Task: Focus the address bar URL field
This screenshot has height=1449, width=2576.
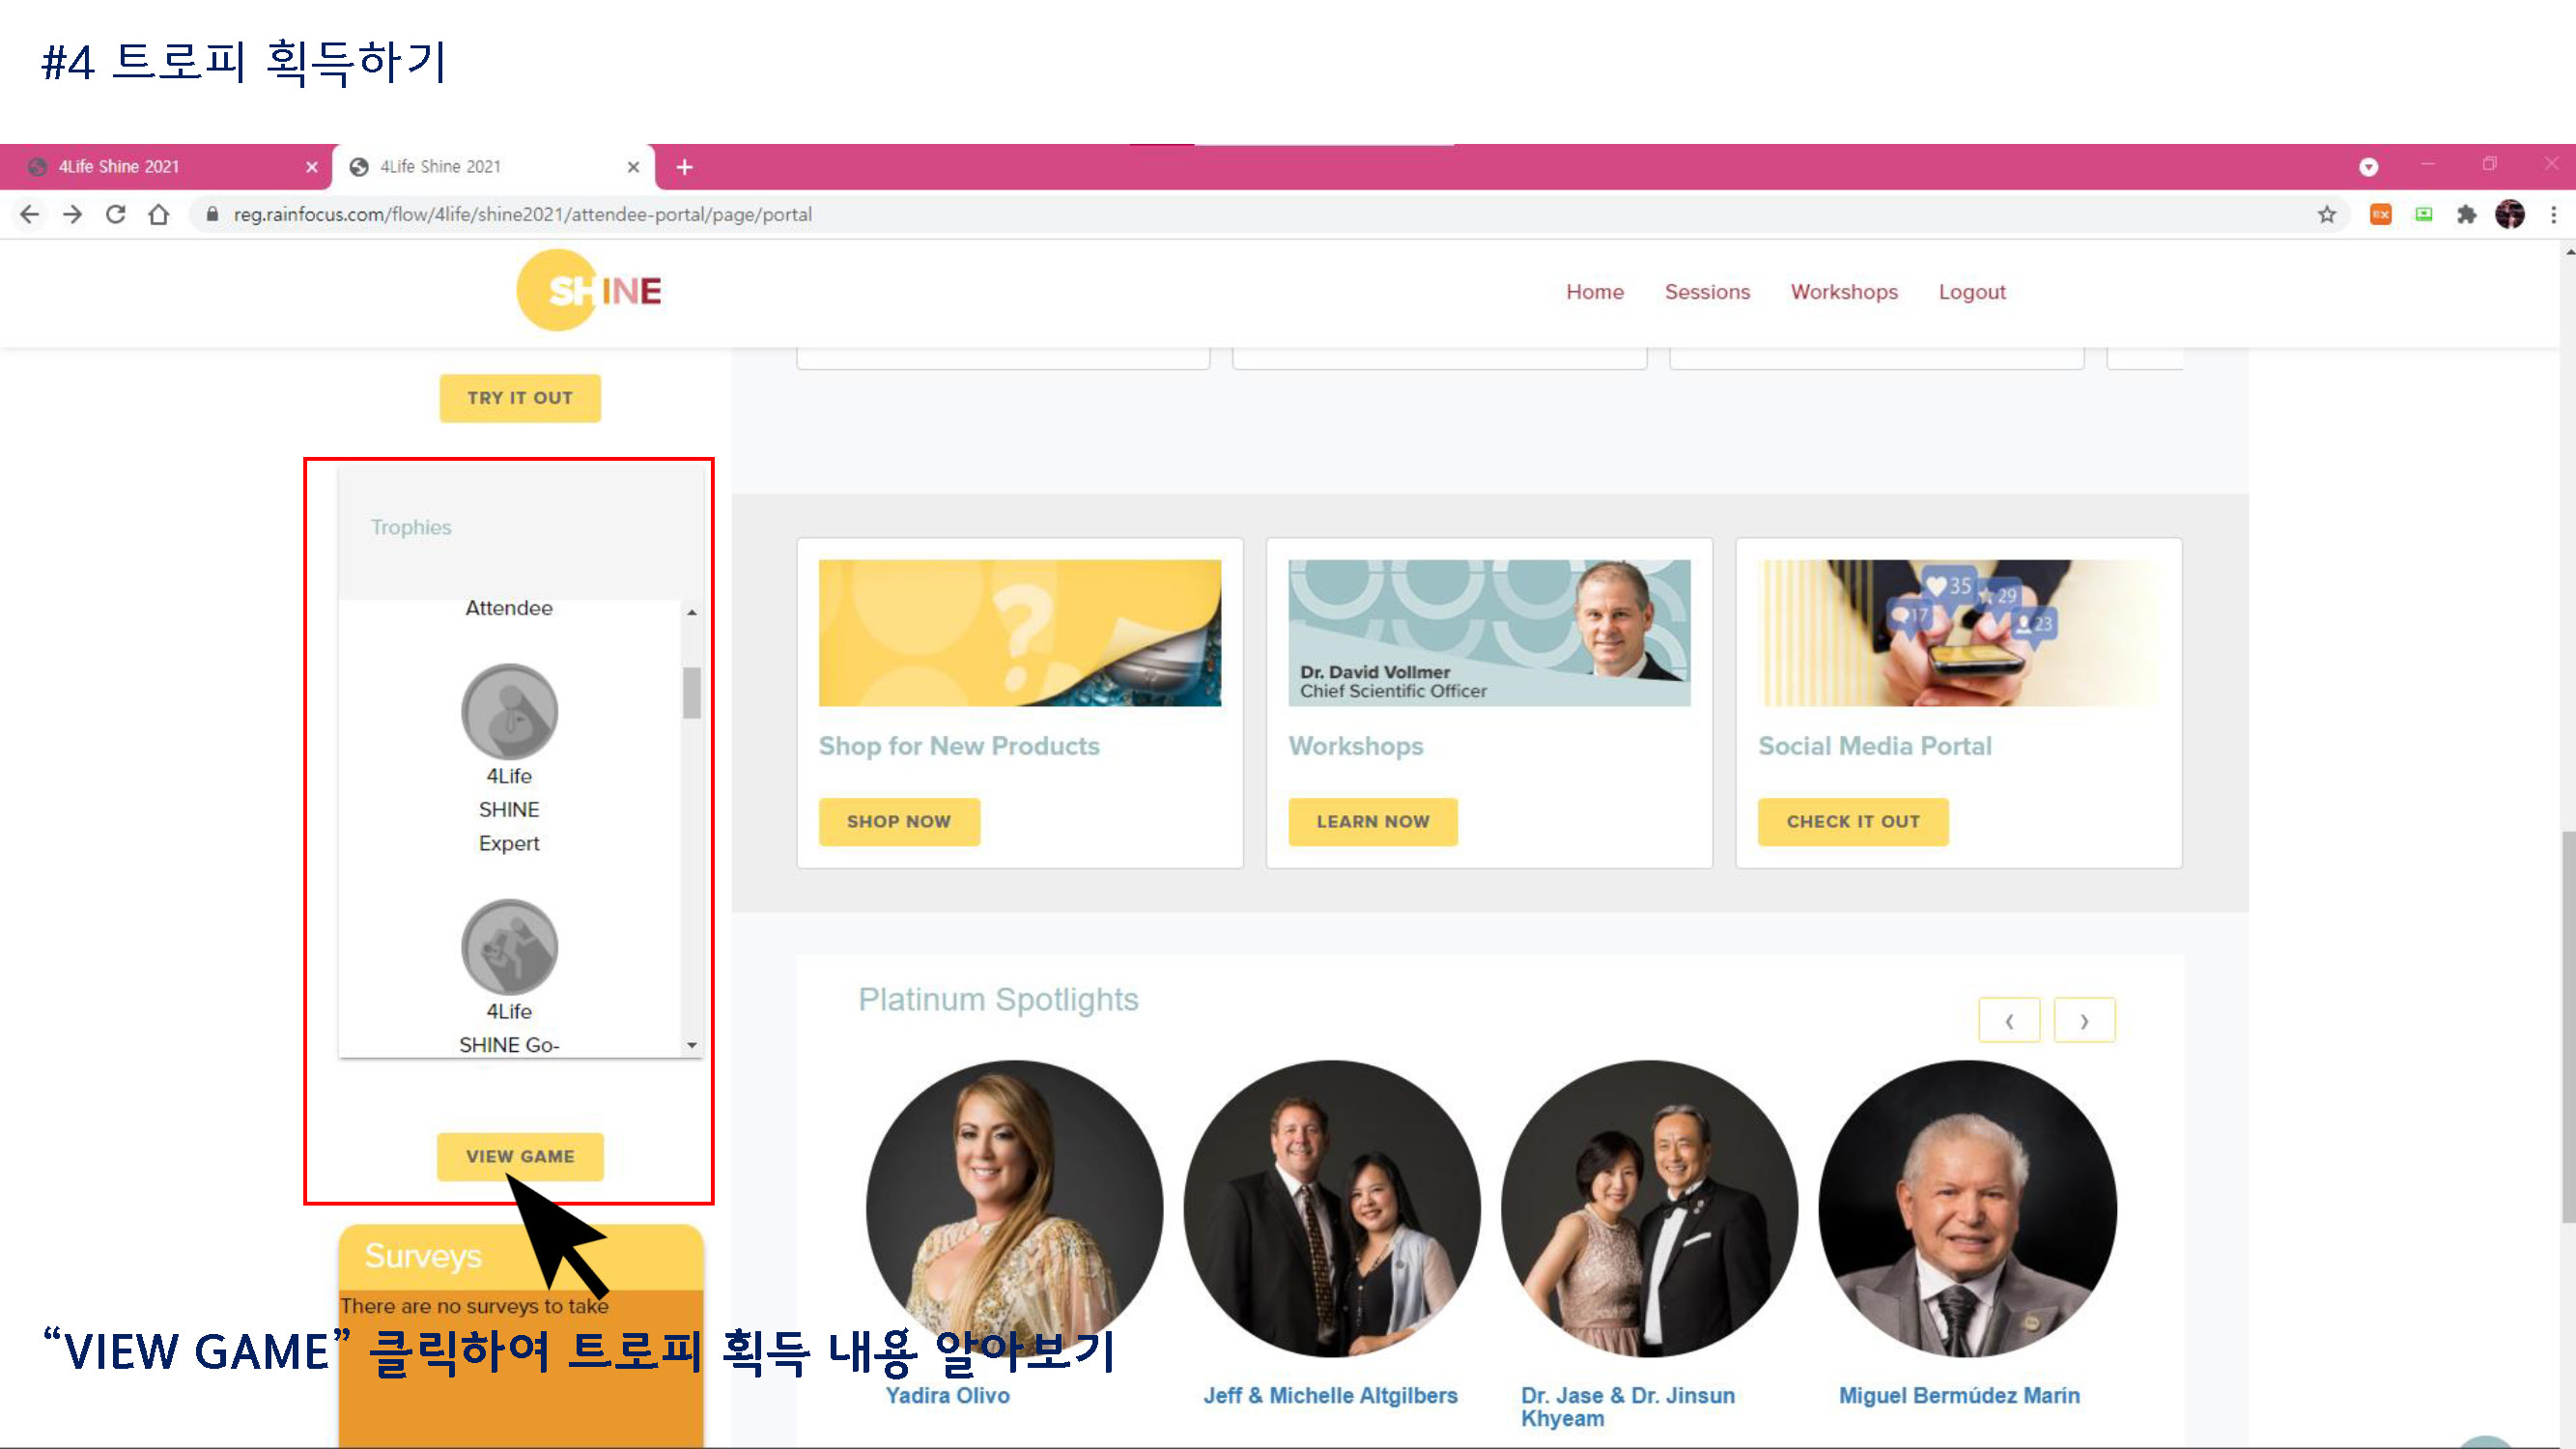Action: [1260, 214]
